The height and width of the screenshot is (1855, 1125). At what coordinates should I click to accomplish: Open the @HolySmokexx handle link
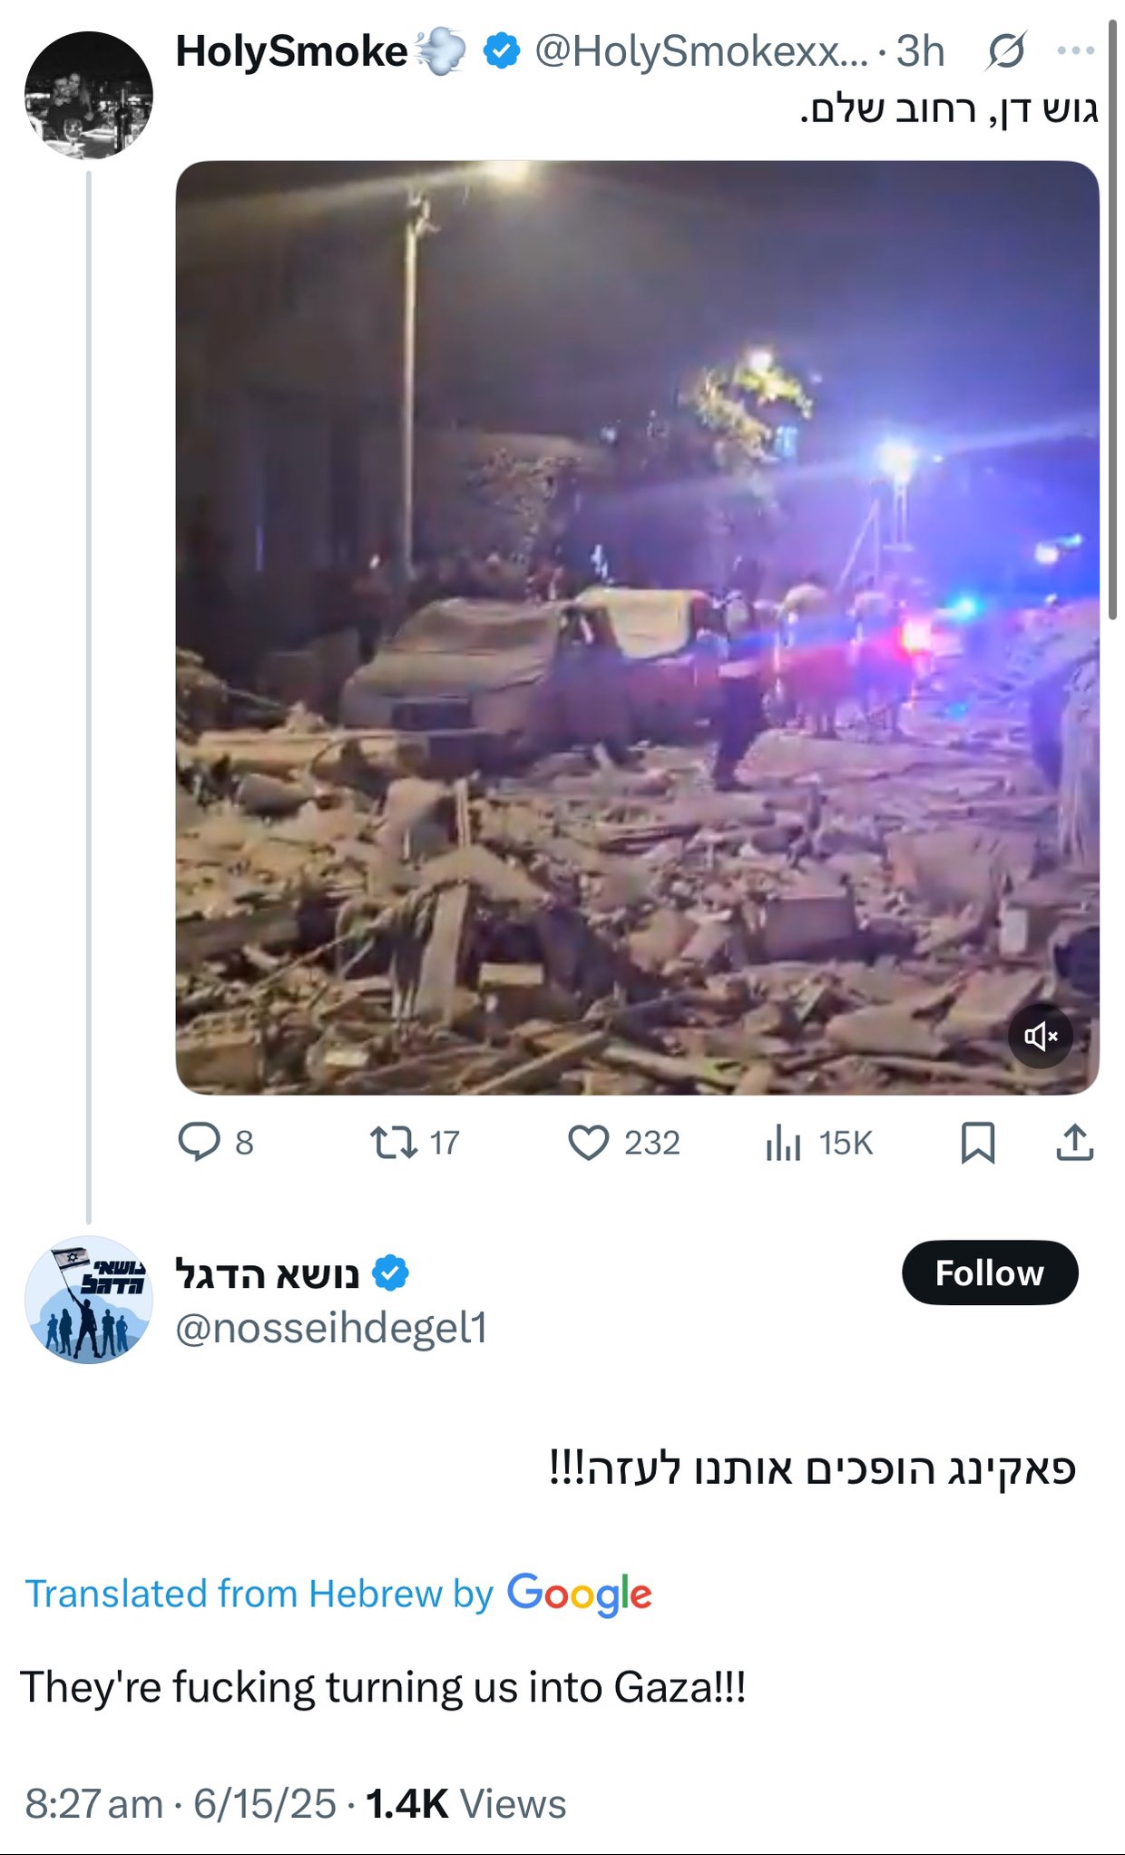point(702,51)
